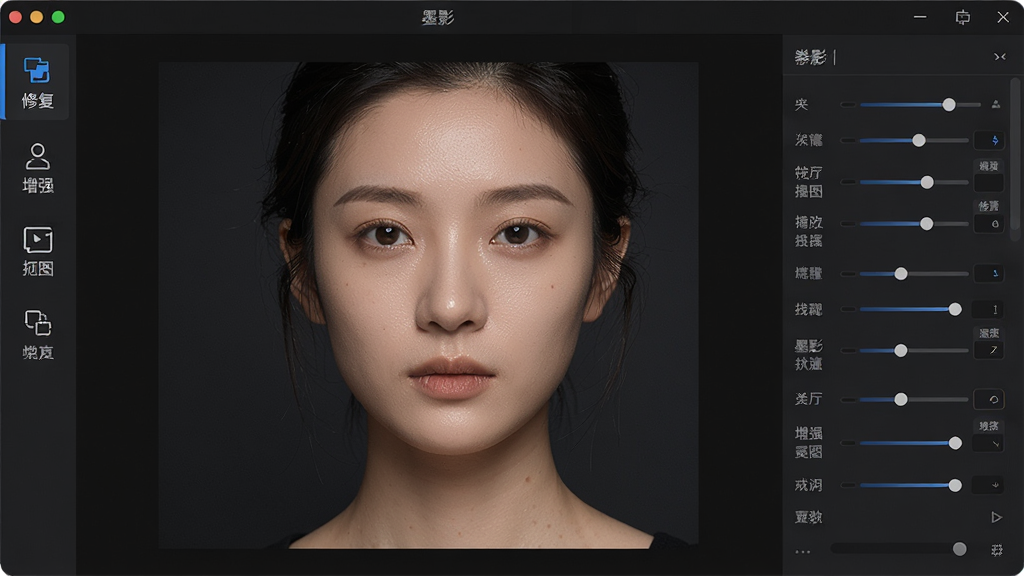Select the 修复 repair tool in sidebar
The height and width of the screenshot is (576, 1024).
[37, 82]
